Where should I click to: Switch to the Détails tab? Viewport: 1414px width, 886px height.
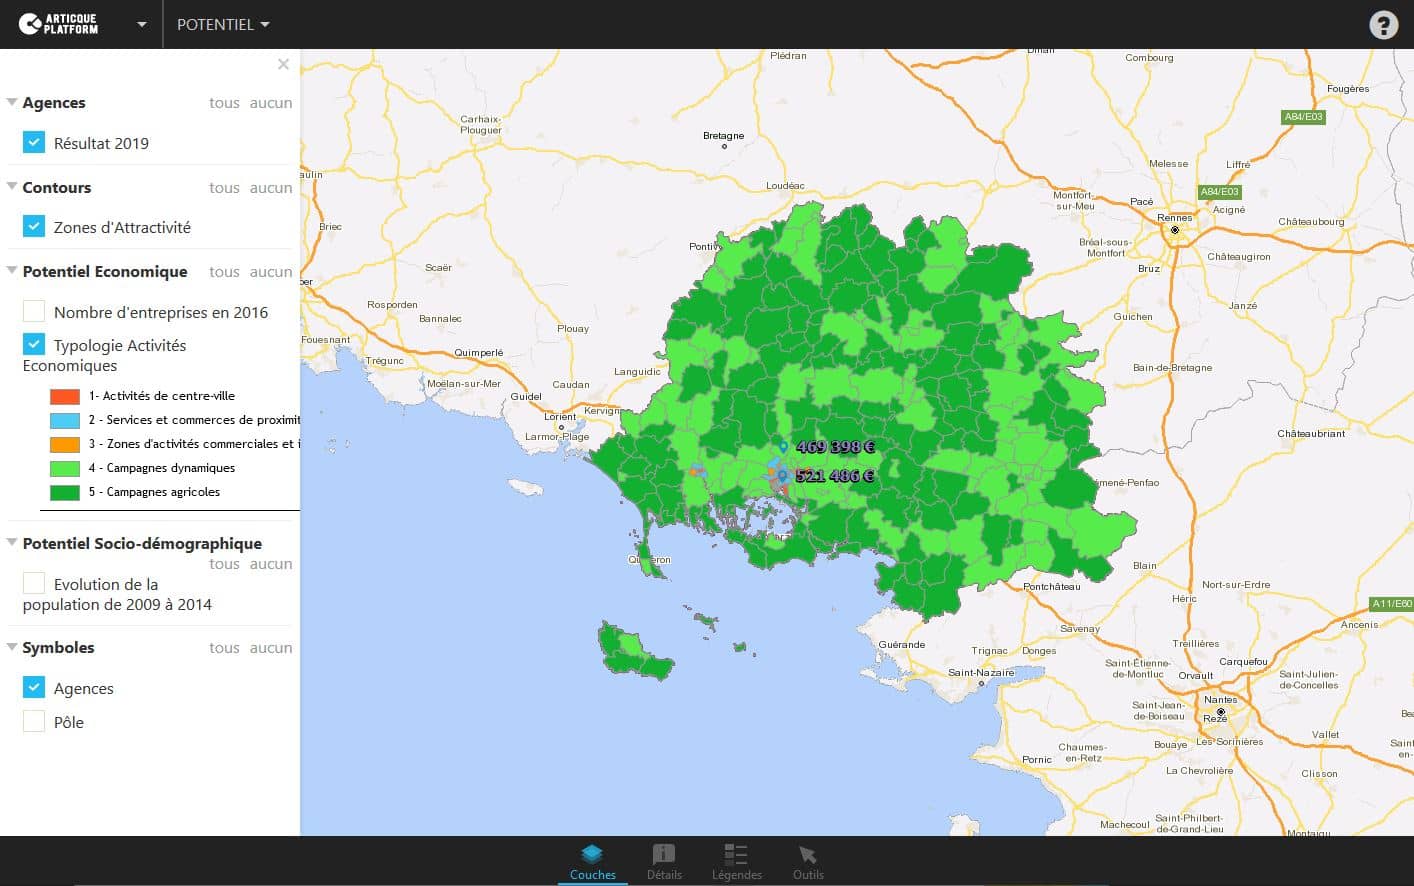click(664, 862)
